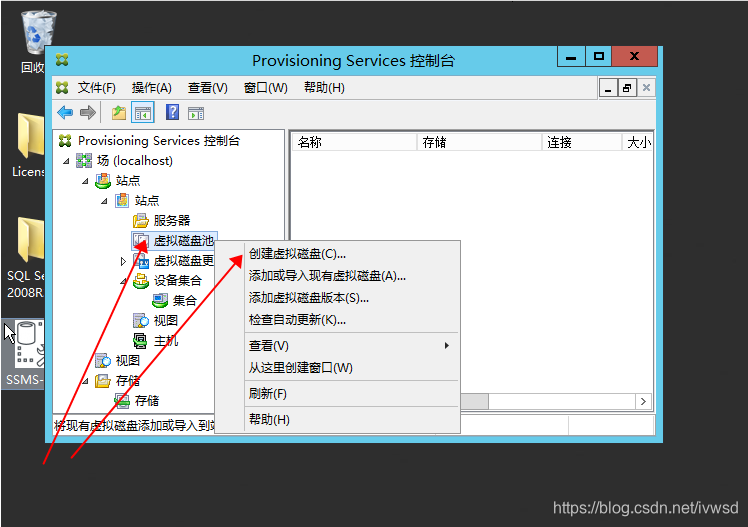Image resolution: width=748 pixels, height=527 pixels.
Task: Collapse the 场 (localhost) tree node
Action: click(x=67, y=161)
